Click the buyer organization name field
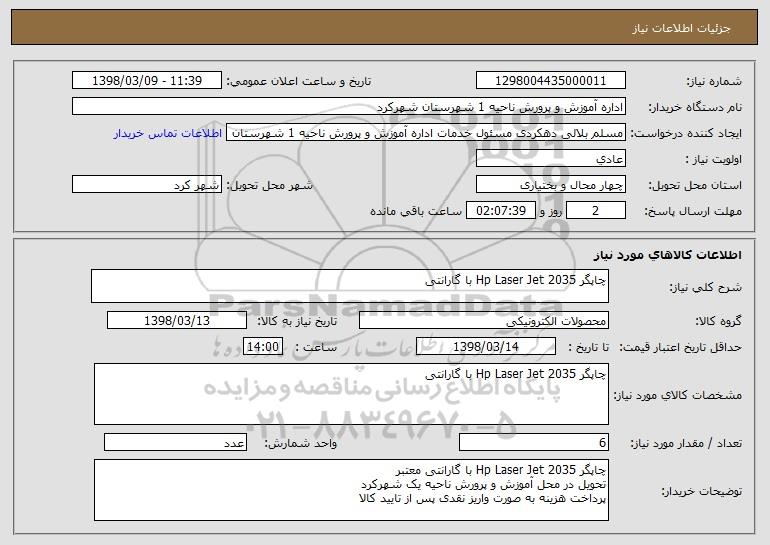Screen dimensions: 770x545 pyautogui.click(x=349, y=107)
